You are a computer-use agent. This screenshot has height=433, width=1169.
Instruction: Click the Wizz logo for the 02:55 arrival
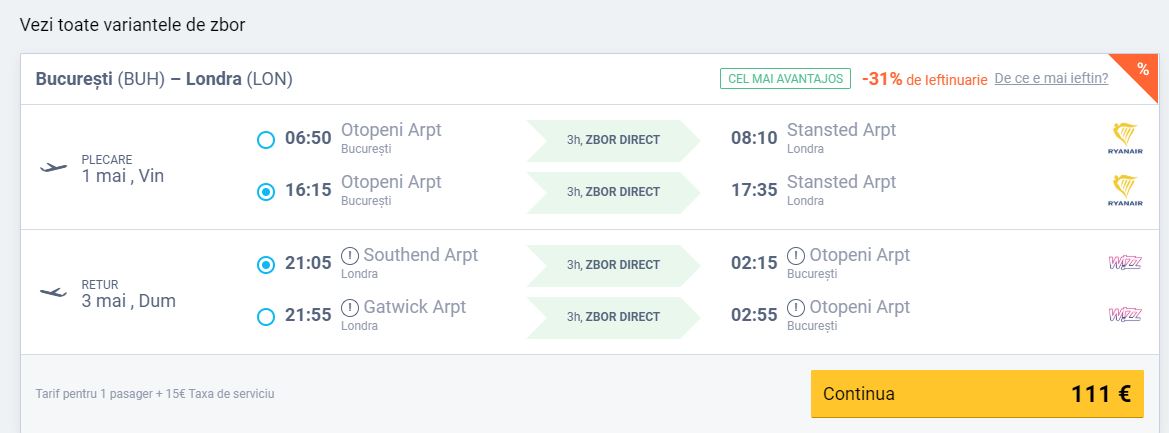click(x=1125, y=315)
